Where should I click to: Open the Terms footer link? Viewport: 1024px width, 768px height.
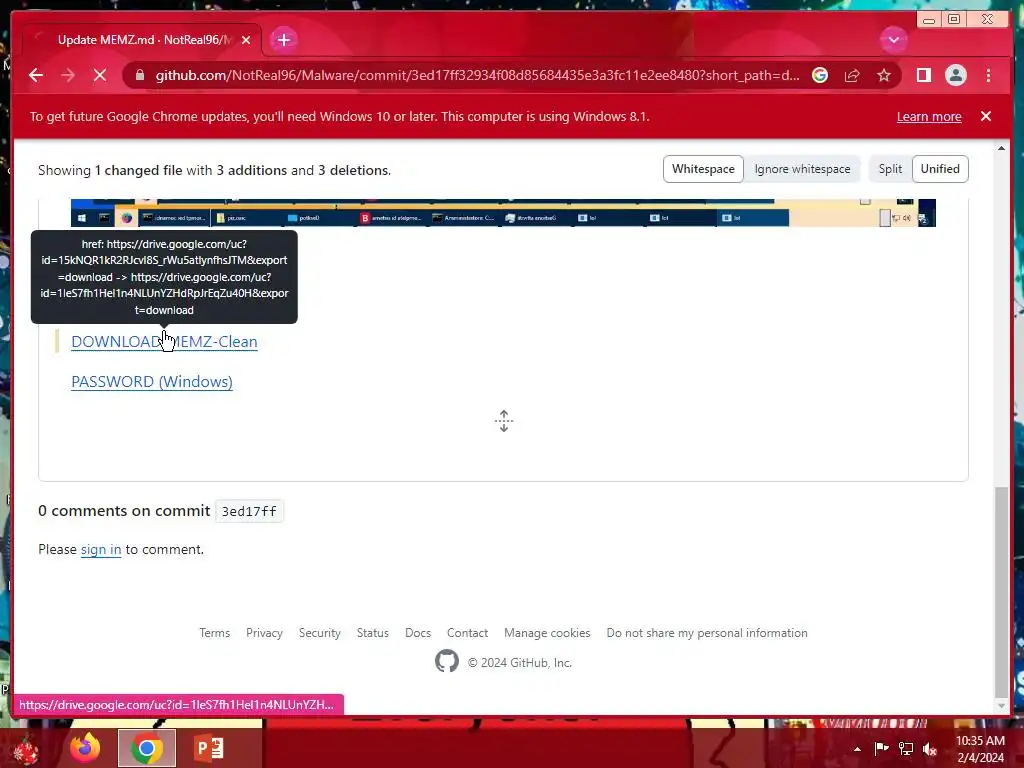(x=215, y=633)
